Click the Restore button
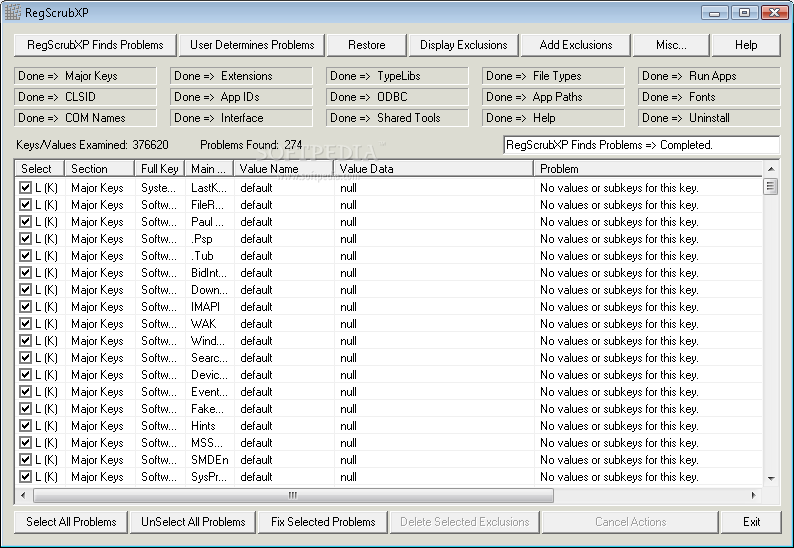 [367, 45]
